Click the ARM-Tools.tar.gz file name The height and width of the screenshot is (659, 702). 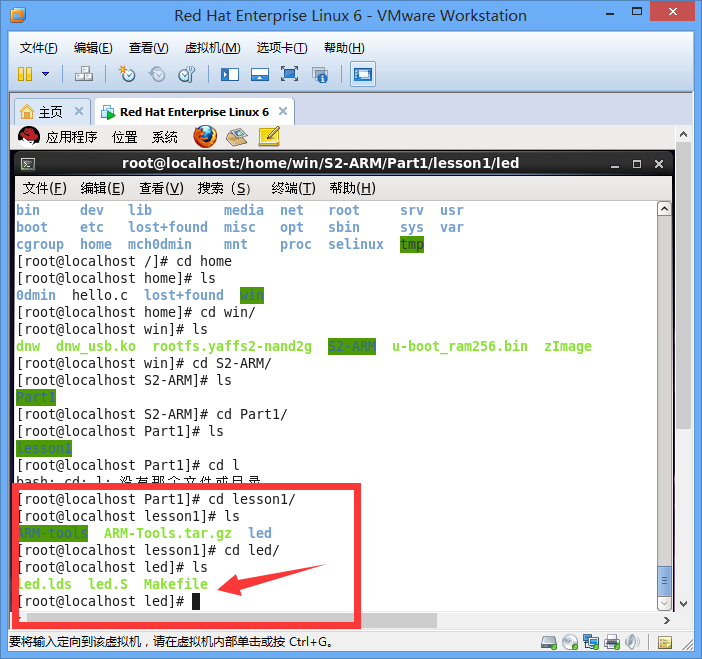tap(168, 533)
